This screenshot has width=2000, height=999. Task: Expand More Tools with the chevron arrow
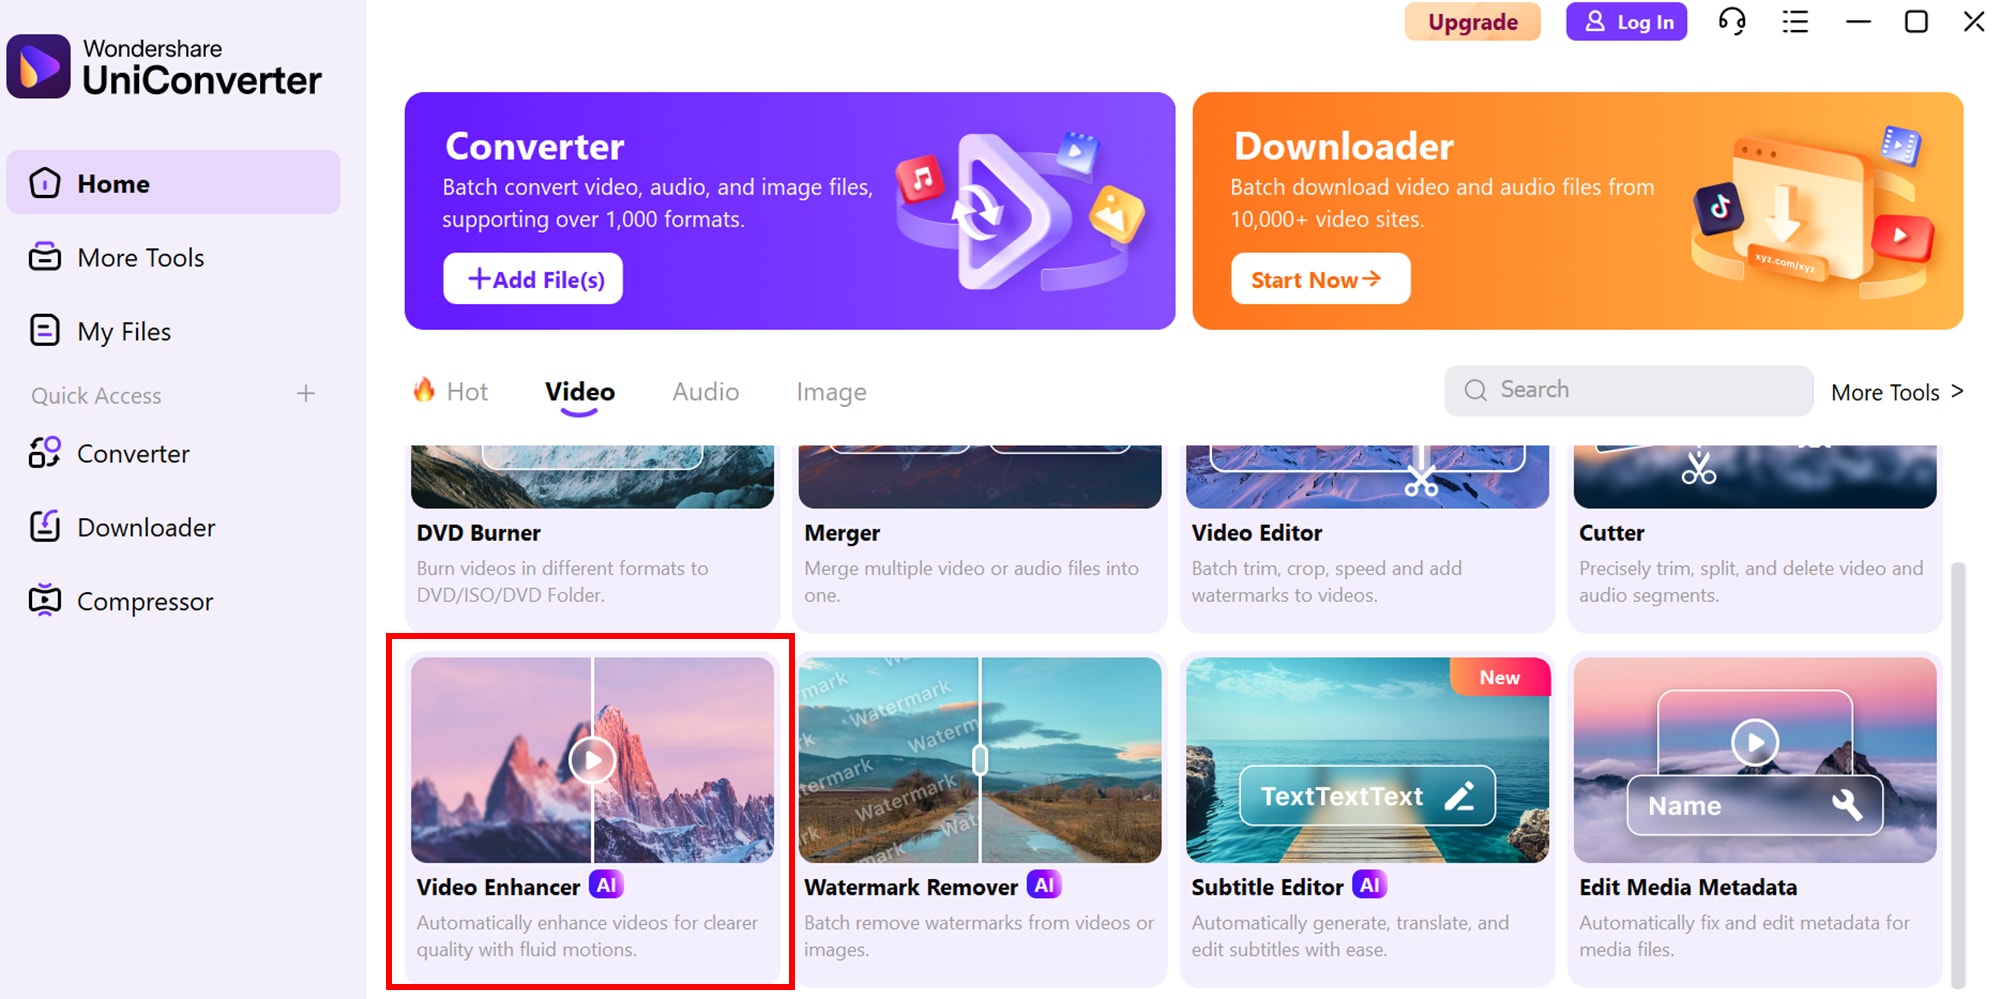[1957, 391]
